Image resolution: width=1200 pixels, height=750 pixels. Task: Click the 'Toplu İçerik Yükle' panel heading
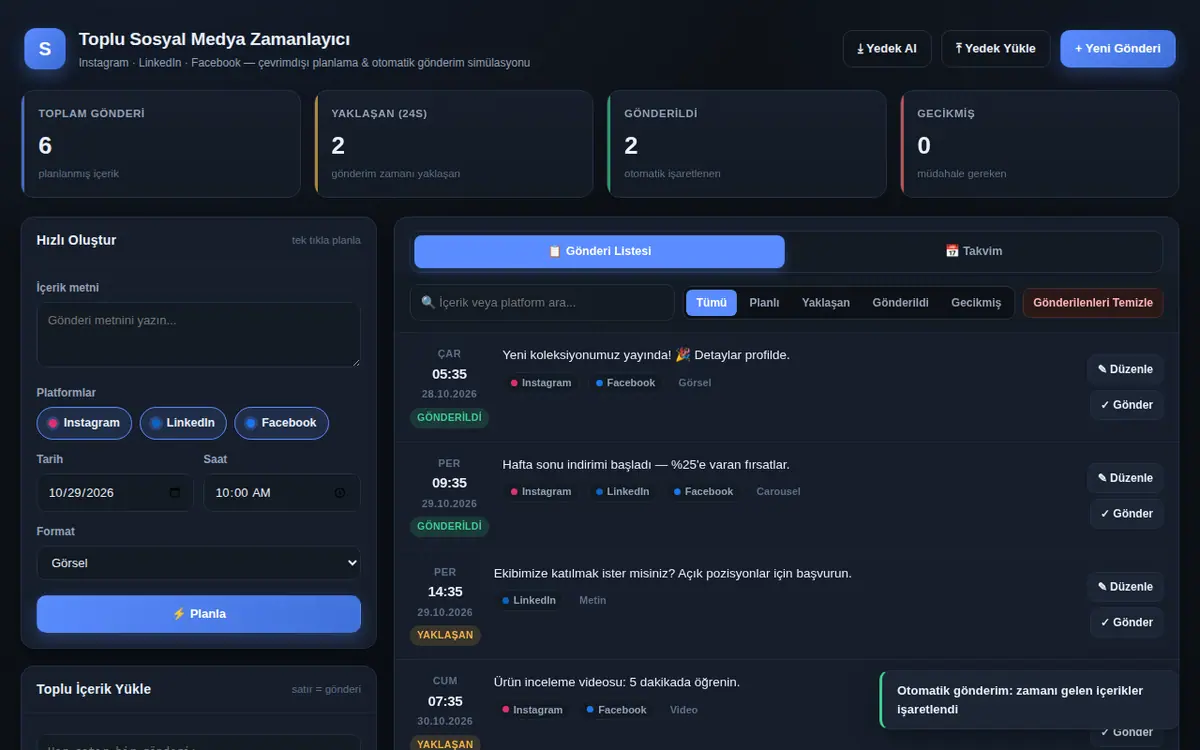pyautogui.click(x=94, y=689)
